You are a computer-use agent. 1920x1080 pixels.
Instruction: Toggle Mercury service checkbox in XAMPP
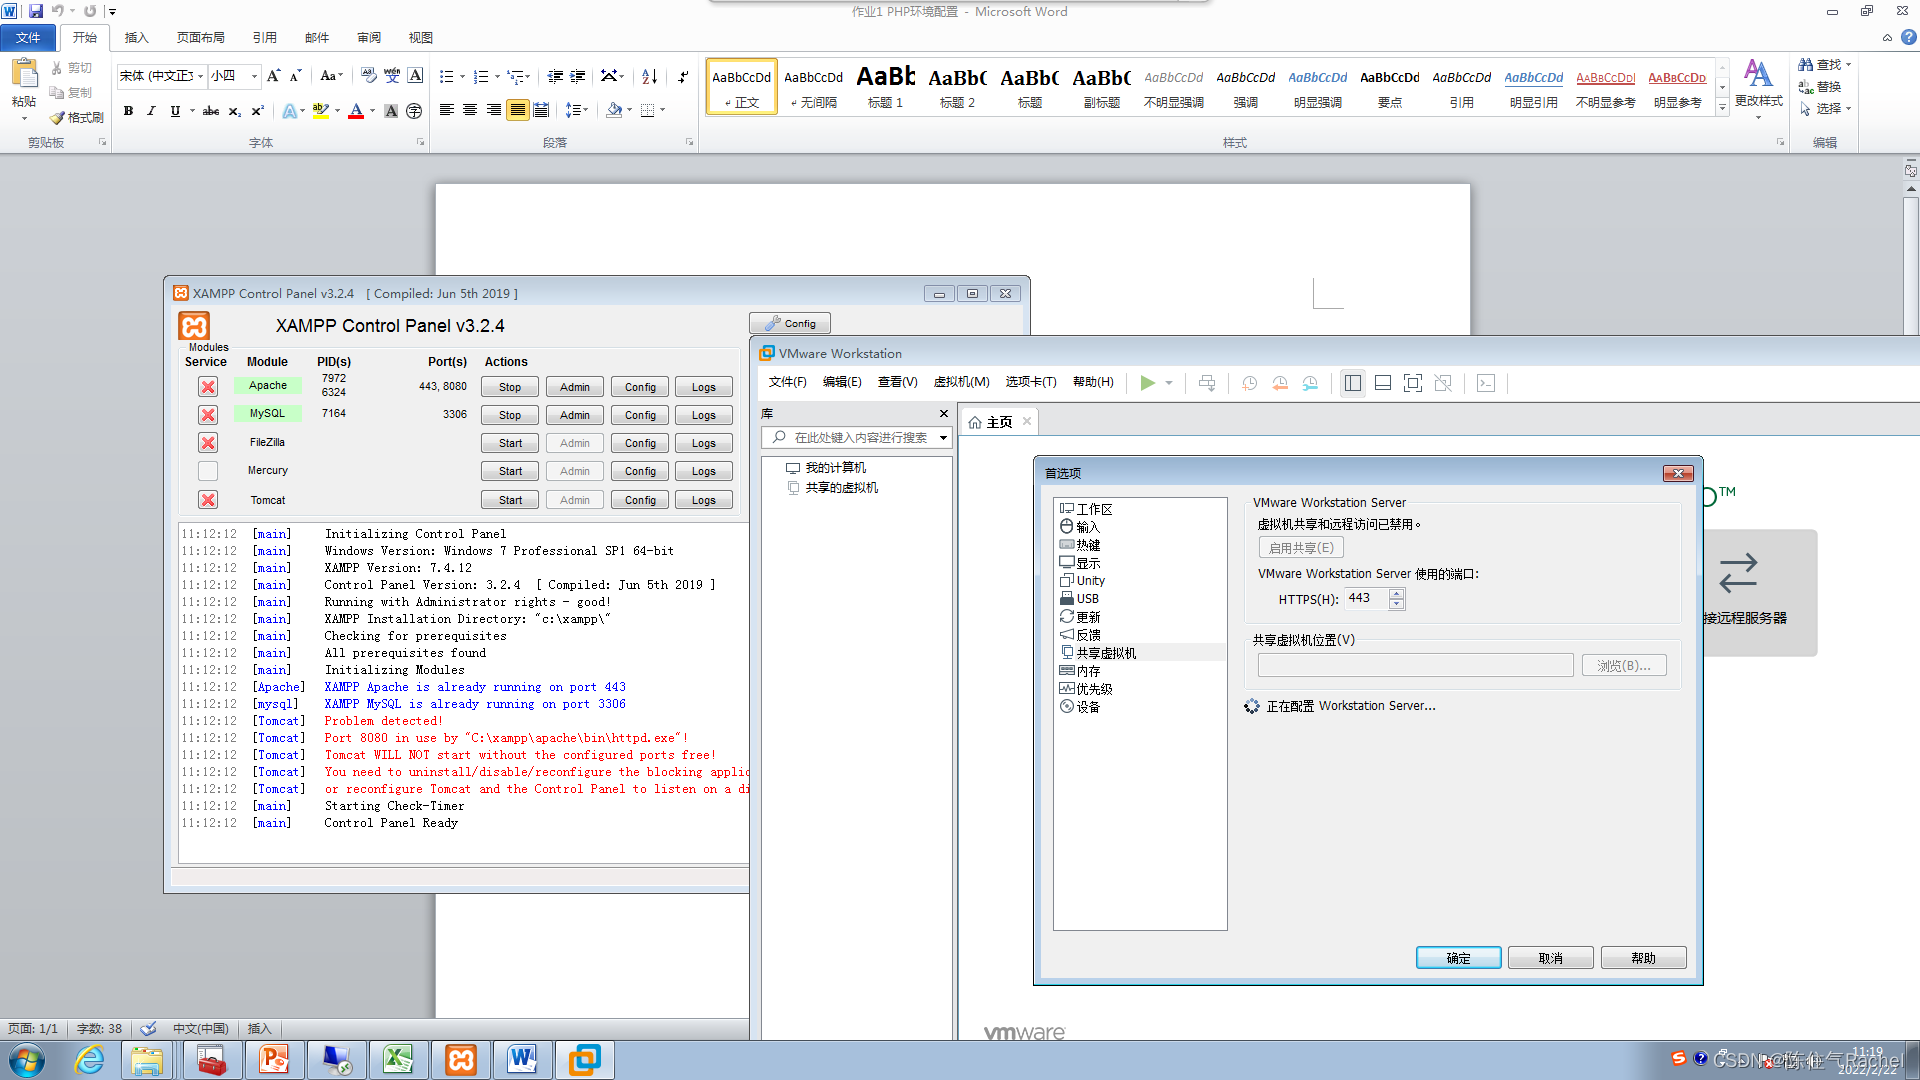(208, 471)
